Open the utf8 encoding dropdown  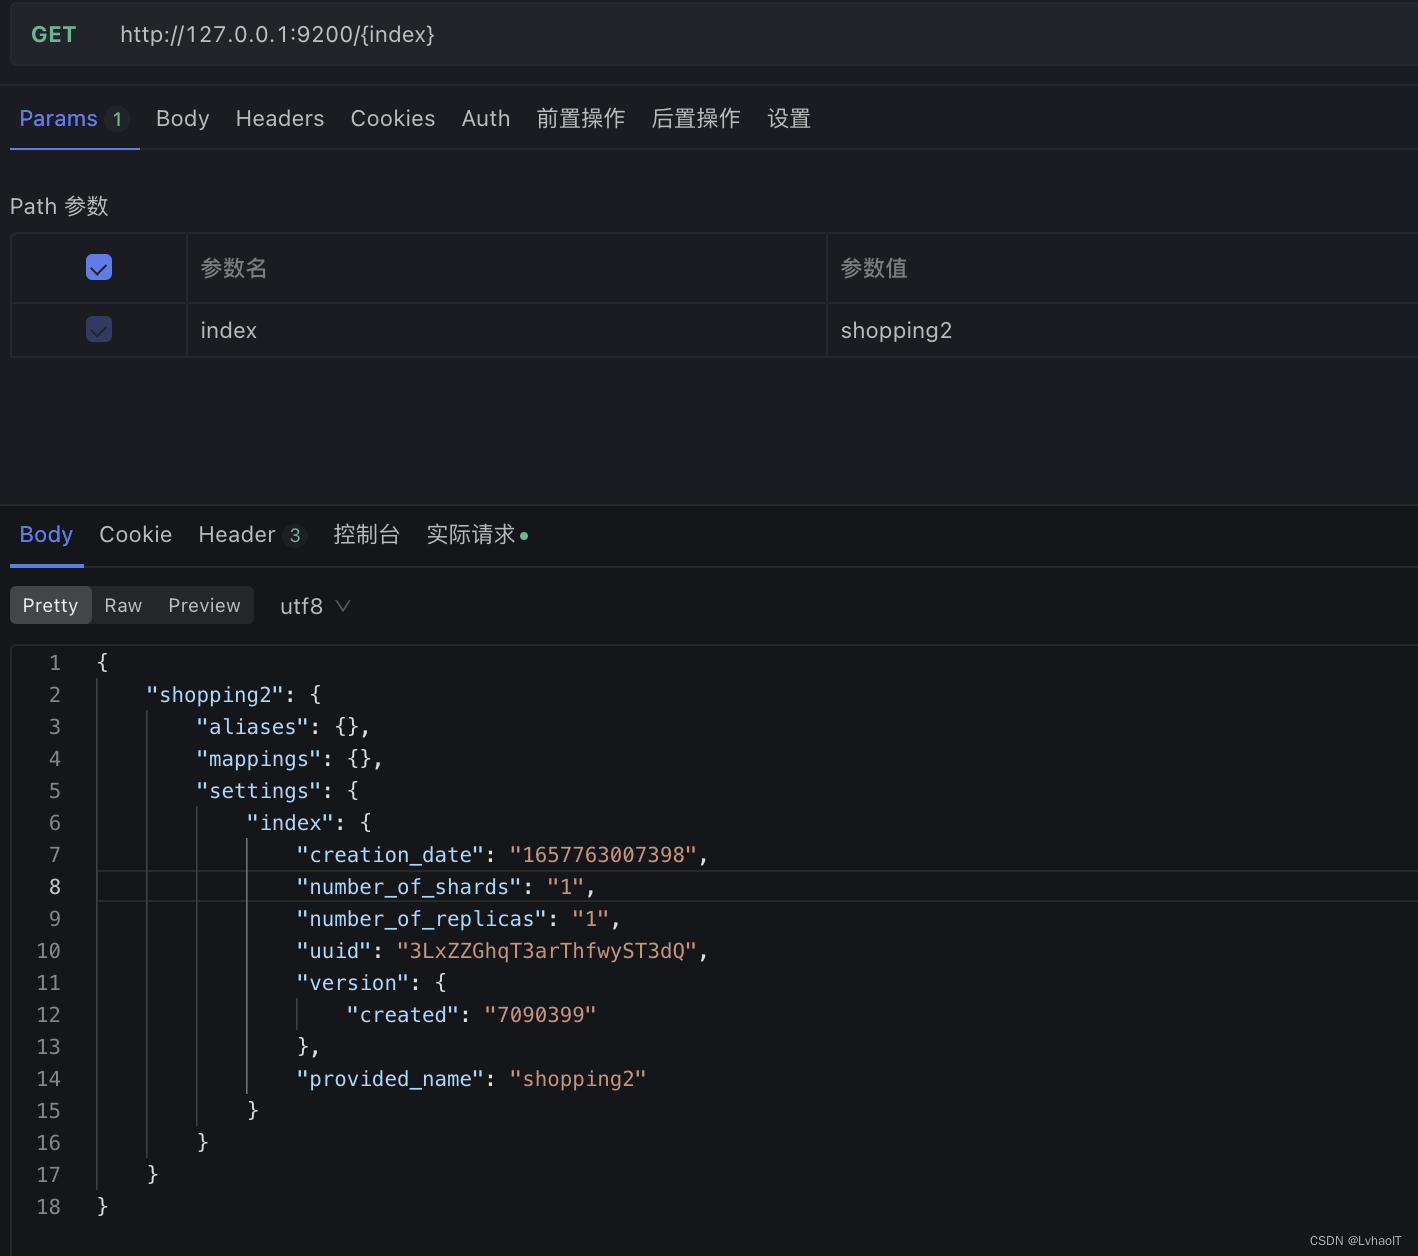(314, 606)
